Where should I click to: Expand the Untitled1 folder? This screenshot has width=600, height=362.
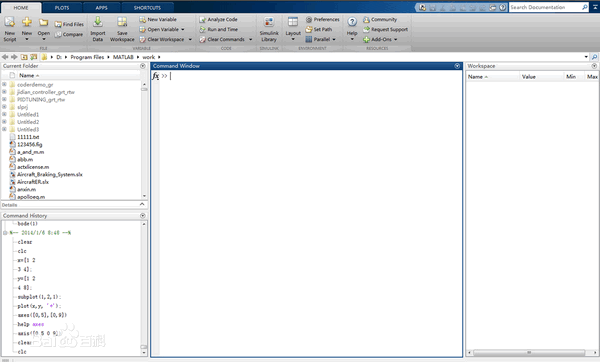click(4, 114)
